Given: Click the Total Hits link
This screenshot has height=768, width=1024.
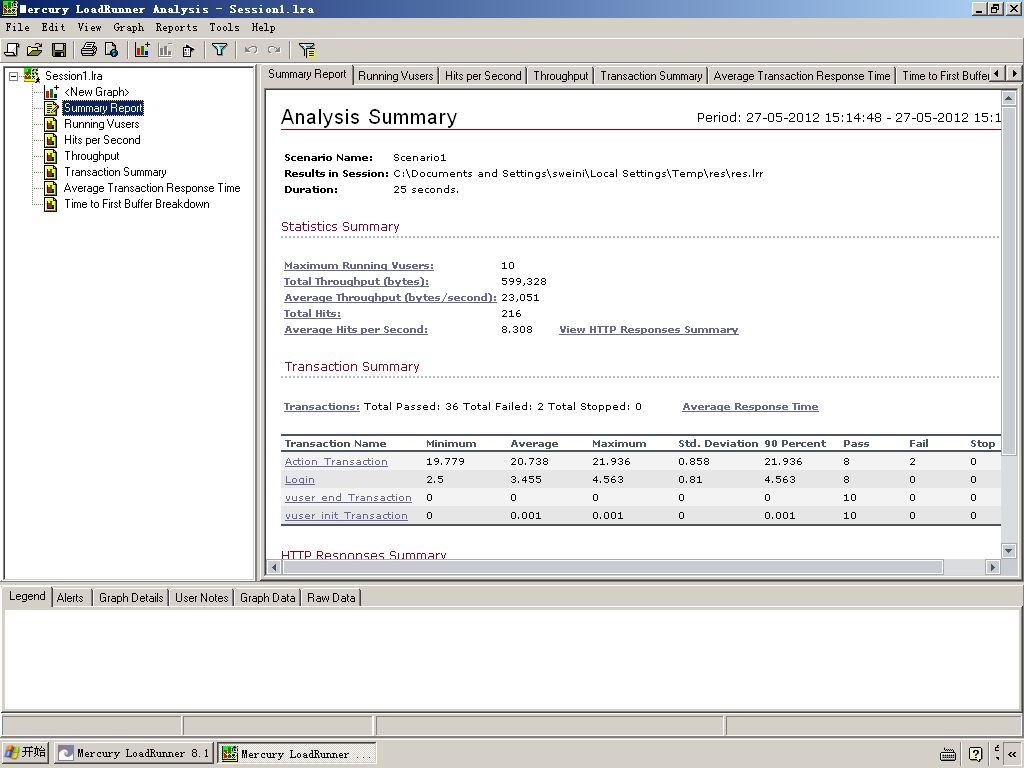Looking at the screenshot, I should click(x=312, y=313).
